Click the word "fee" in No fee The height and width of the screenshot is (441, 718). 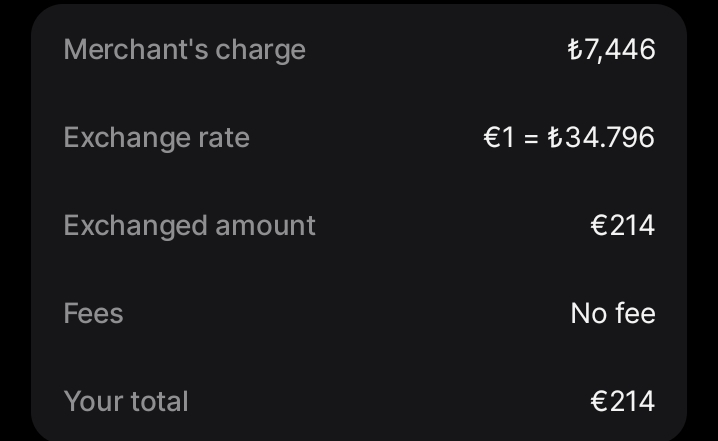(635, 313)
